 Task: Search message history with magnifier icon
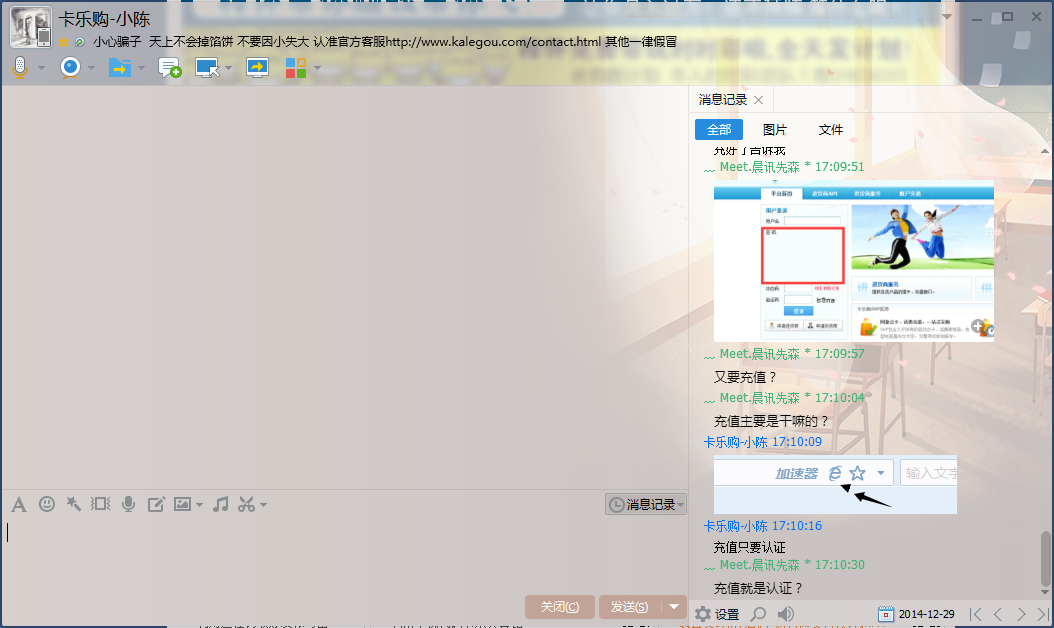759,614
